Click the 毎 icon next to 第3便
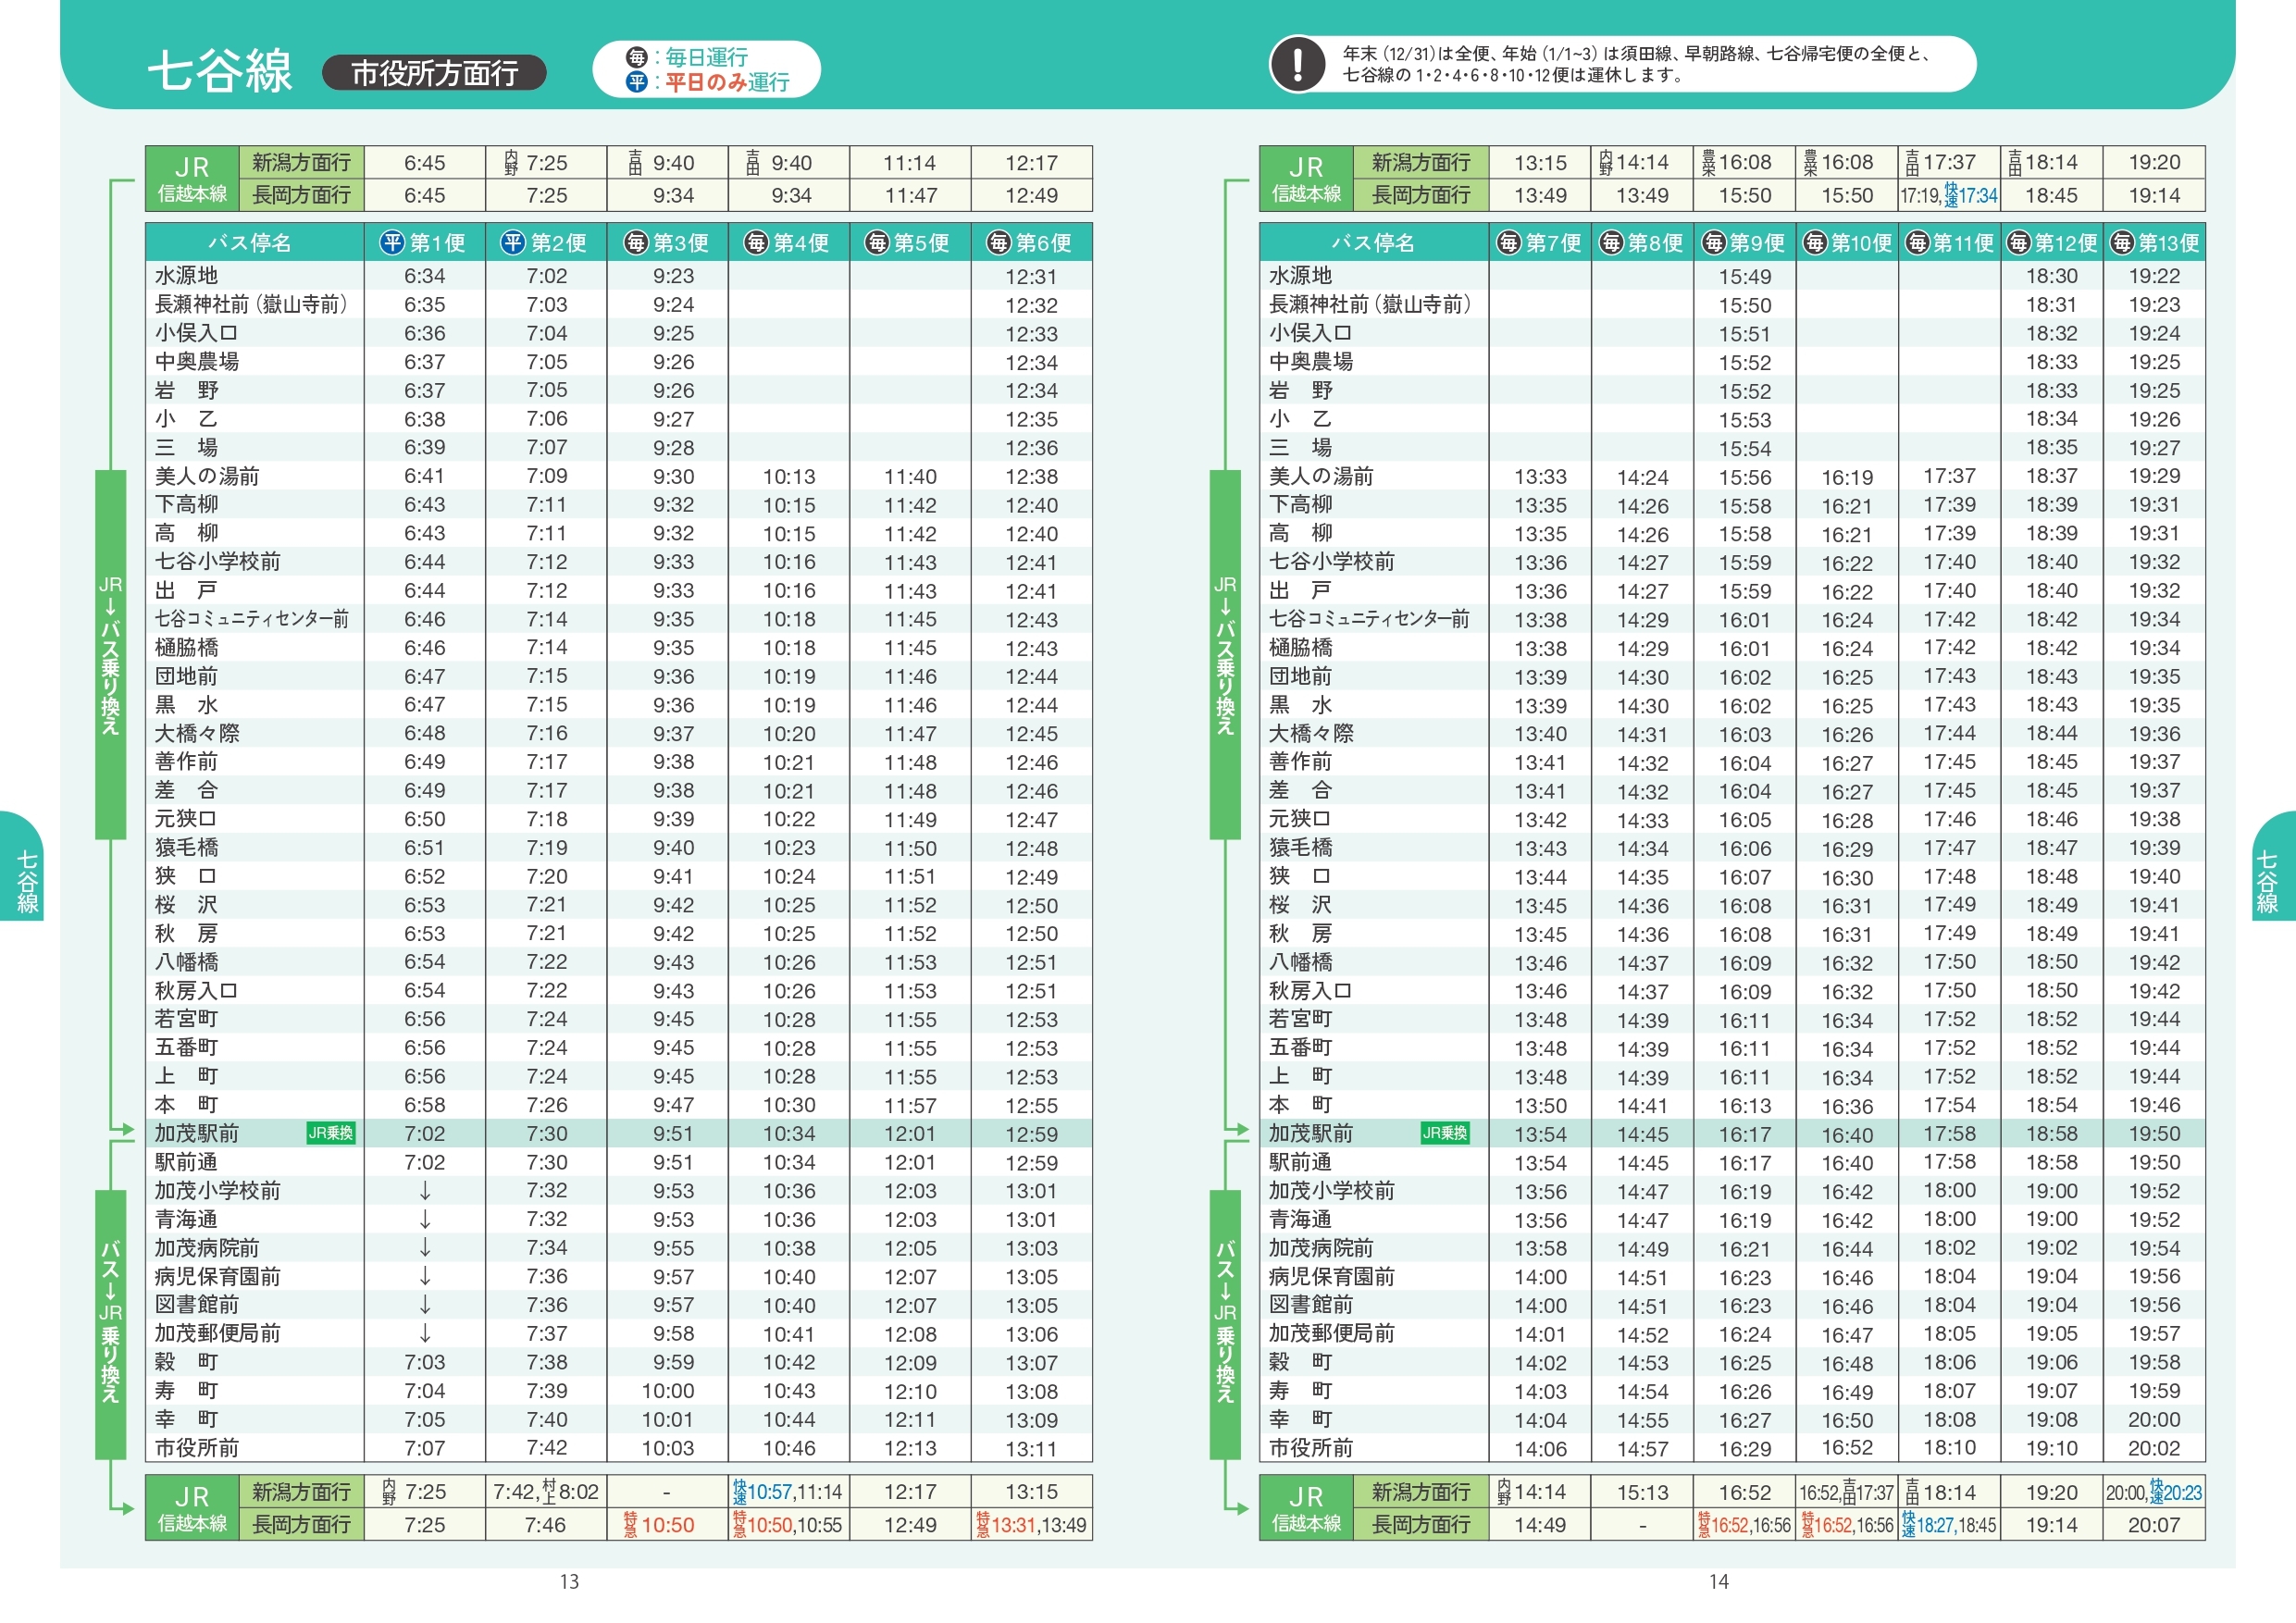 tap(635, 243)
